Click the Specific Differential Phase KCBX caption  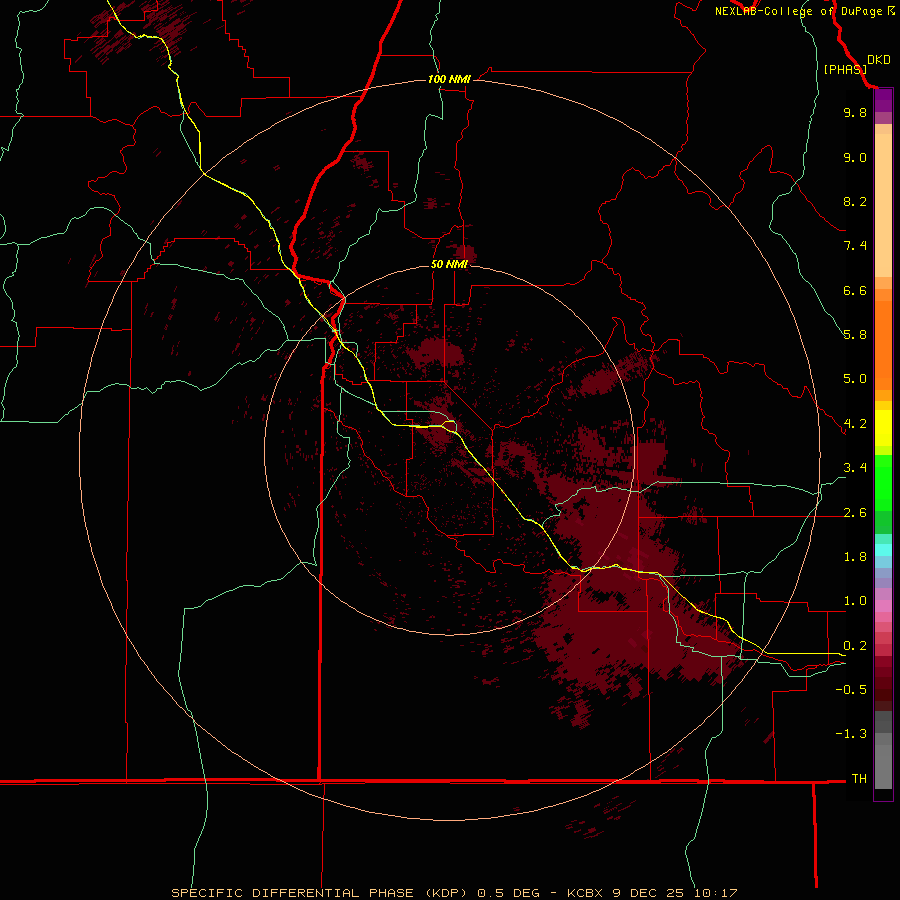point(454,893)
